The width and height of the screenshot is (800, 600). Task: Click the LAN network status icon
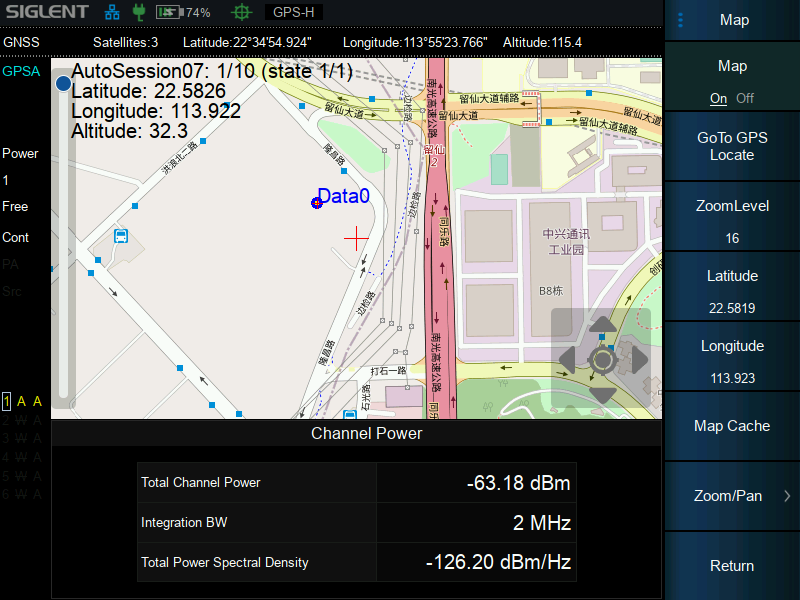(112, 13)
